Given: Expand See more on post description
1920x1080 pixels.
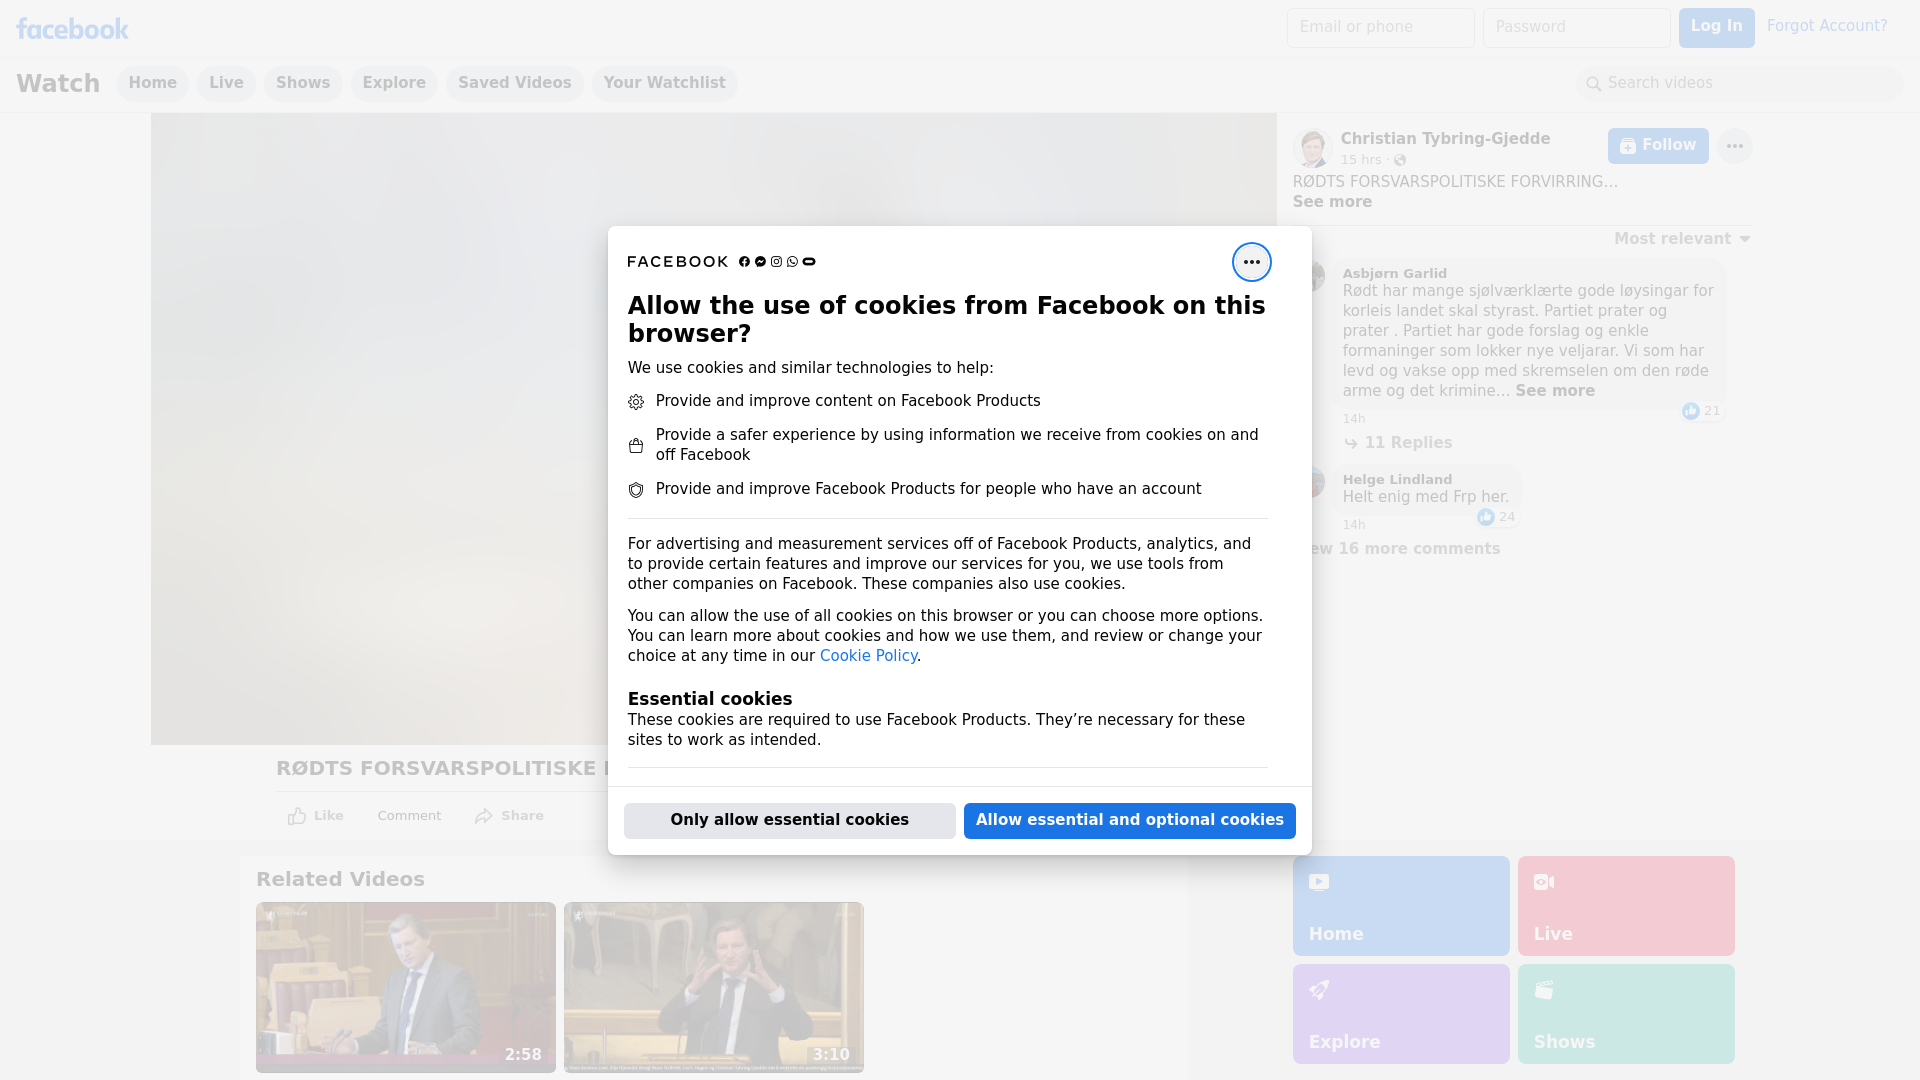Looking at the screenshot, I should click(x=1332, y=202).
